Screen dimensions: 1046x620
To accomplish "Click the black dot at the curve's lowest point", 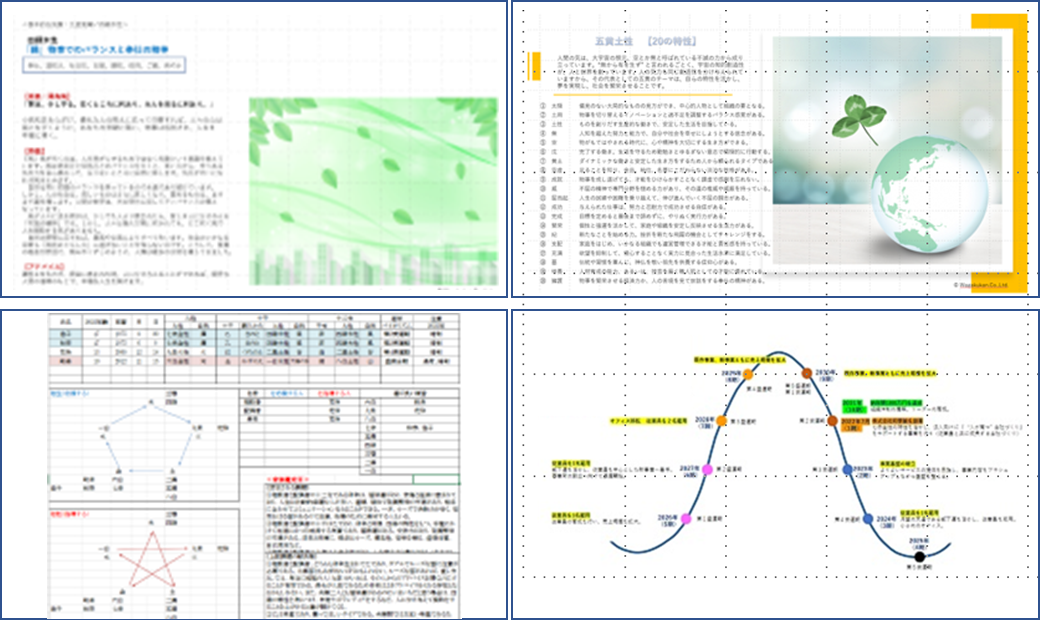I will tap(919, 557).
